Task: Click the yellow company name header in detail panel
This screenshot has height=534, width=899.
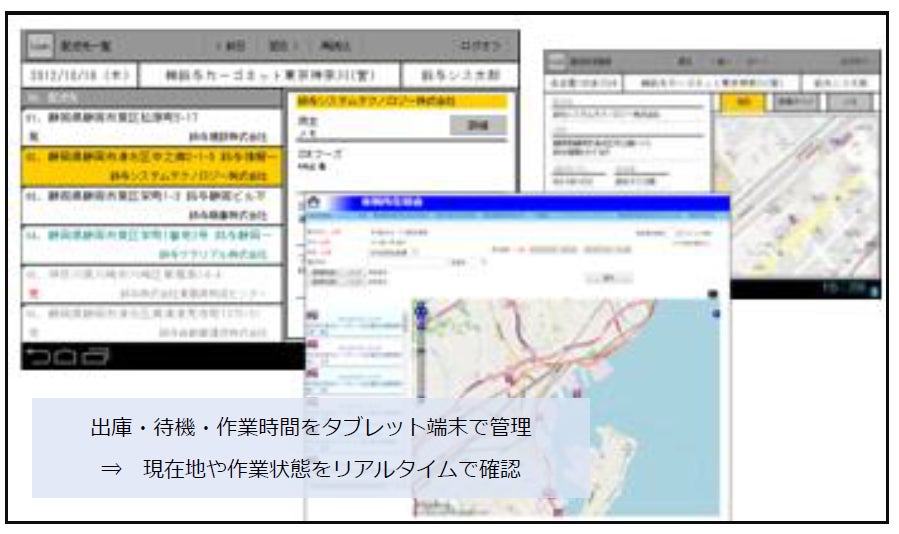Action: 402,102
